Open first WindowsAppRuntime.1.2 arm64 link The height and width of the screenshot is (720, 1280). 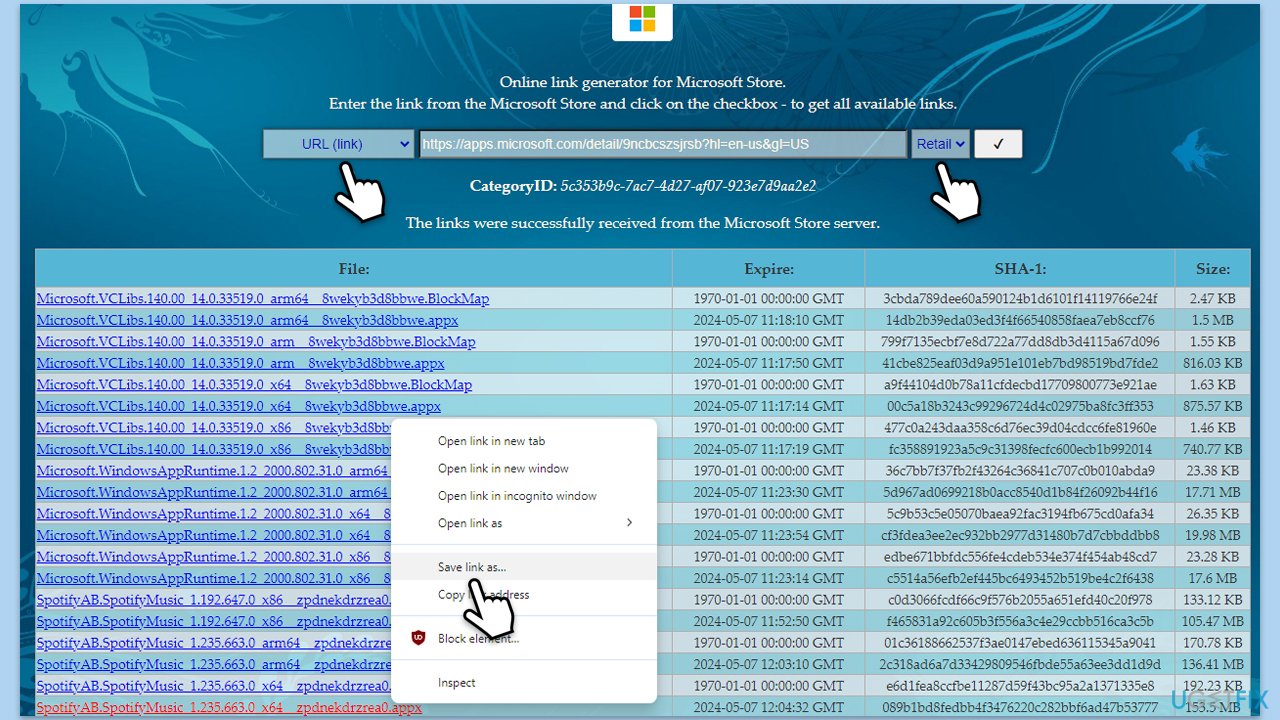pyautogui.click(x=214, y=471)
